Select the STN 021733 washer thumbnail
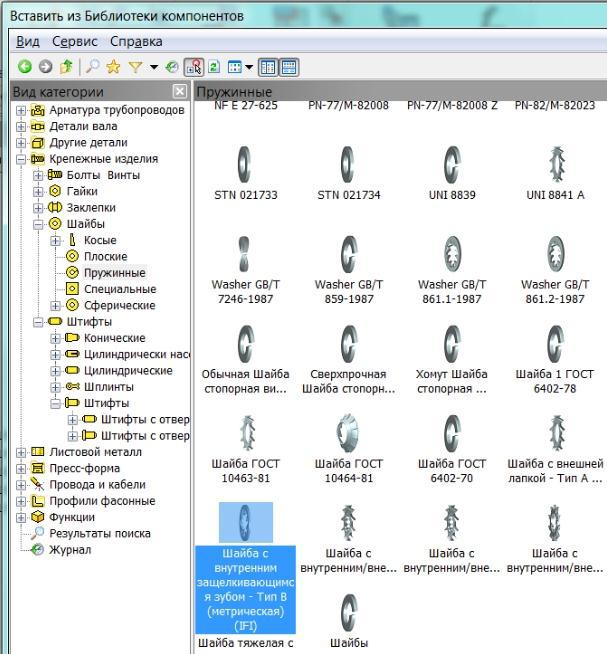 coord(245,165)
